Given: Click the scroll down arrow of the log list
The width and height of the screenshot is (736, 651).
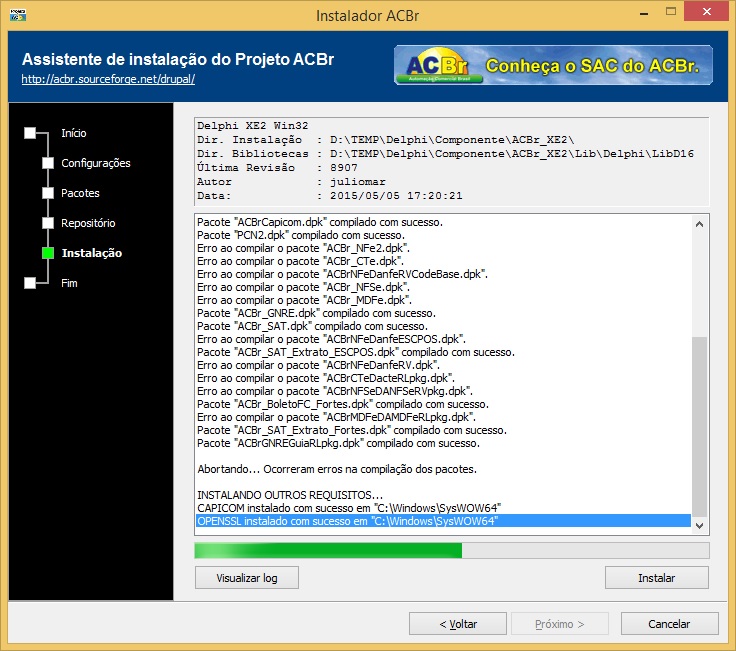Looking at the screenshot, I should (x=699, y=526).
